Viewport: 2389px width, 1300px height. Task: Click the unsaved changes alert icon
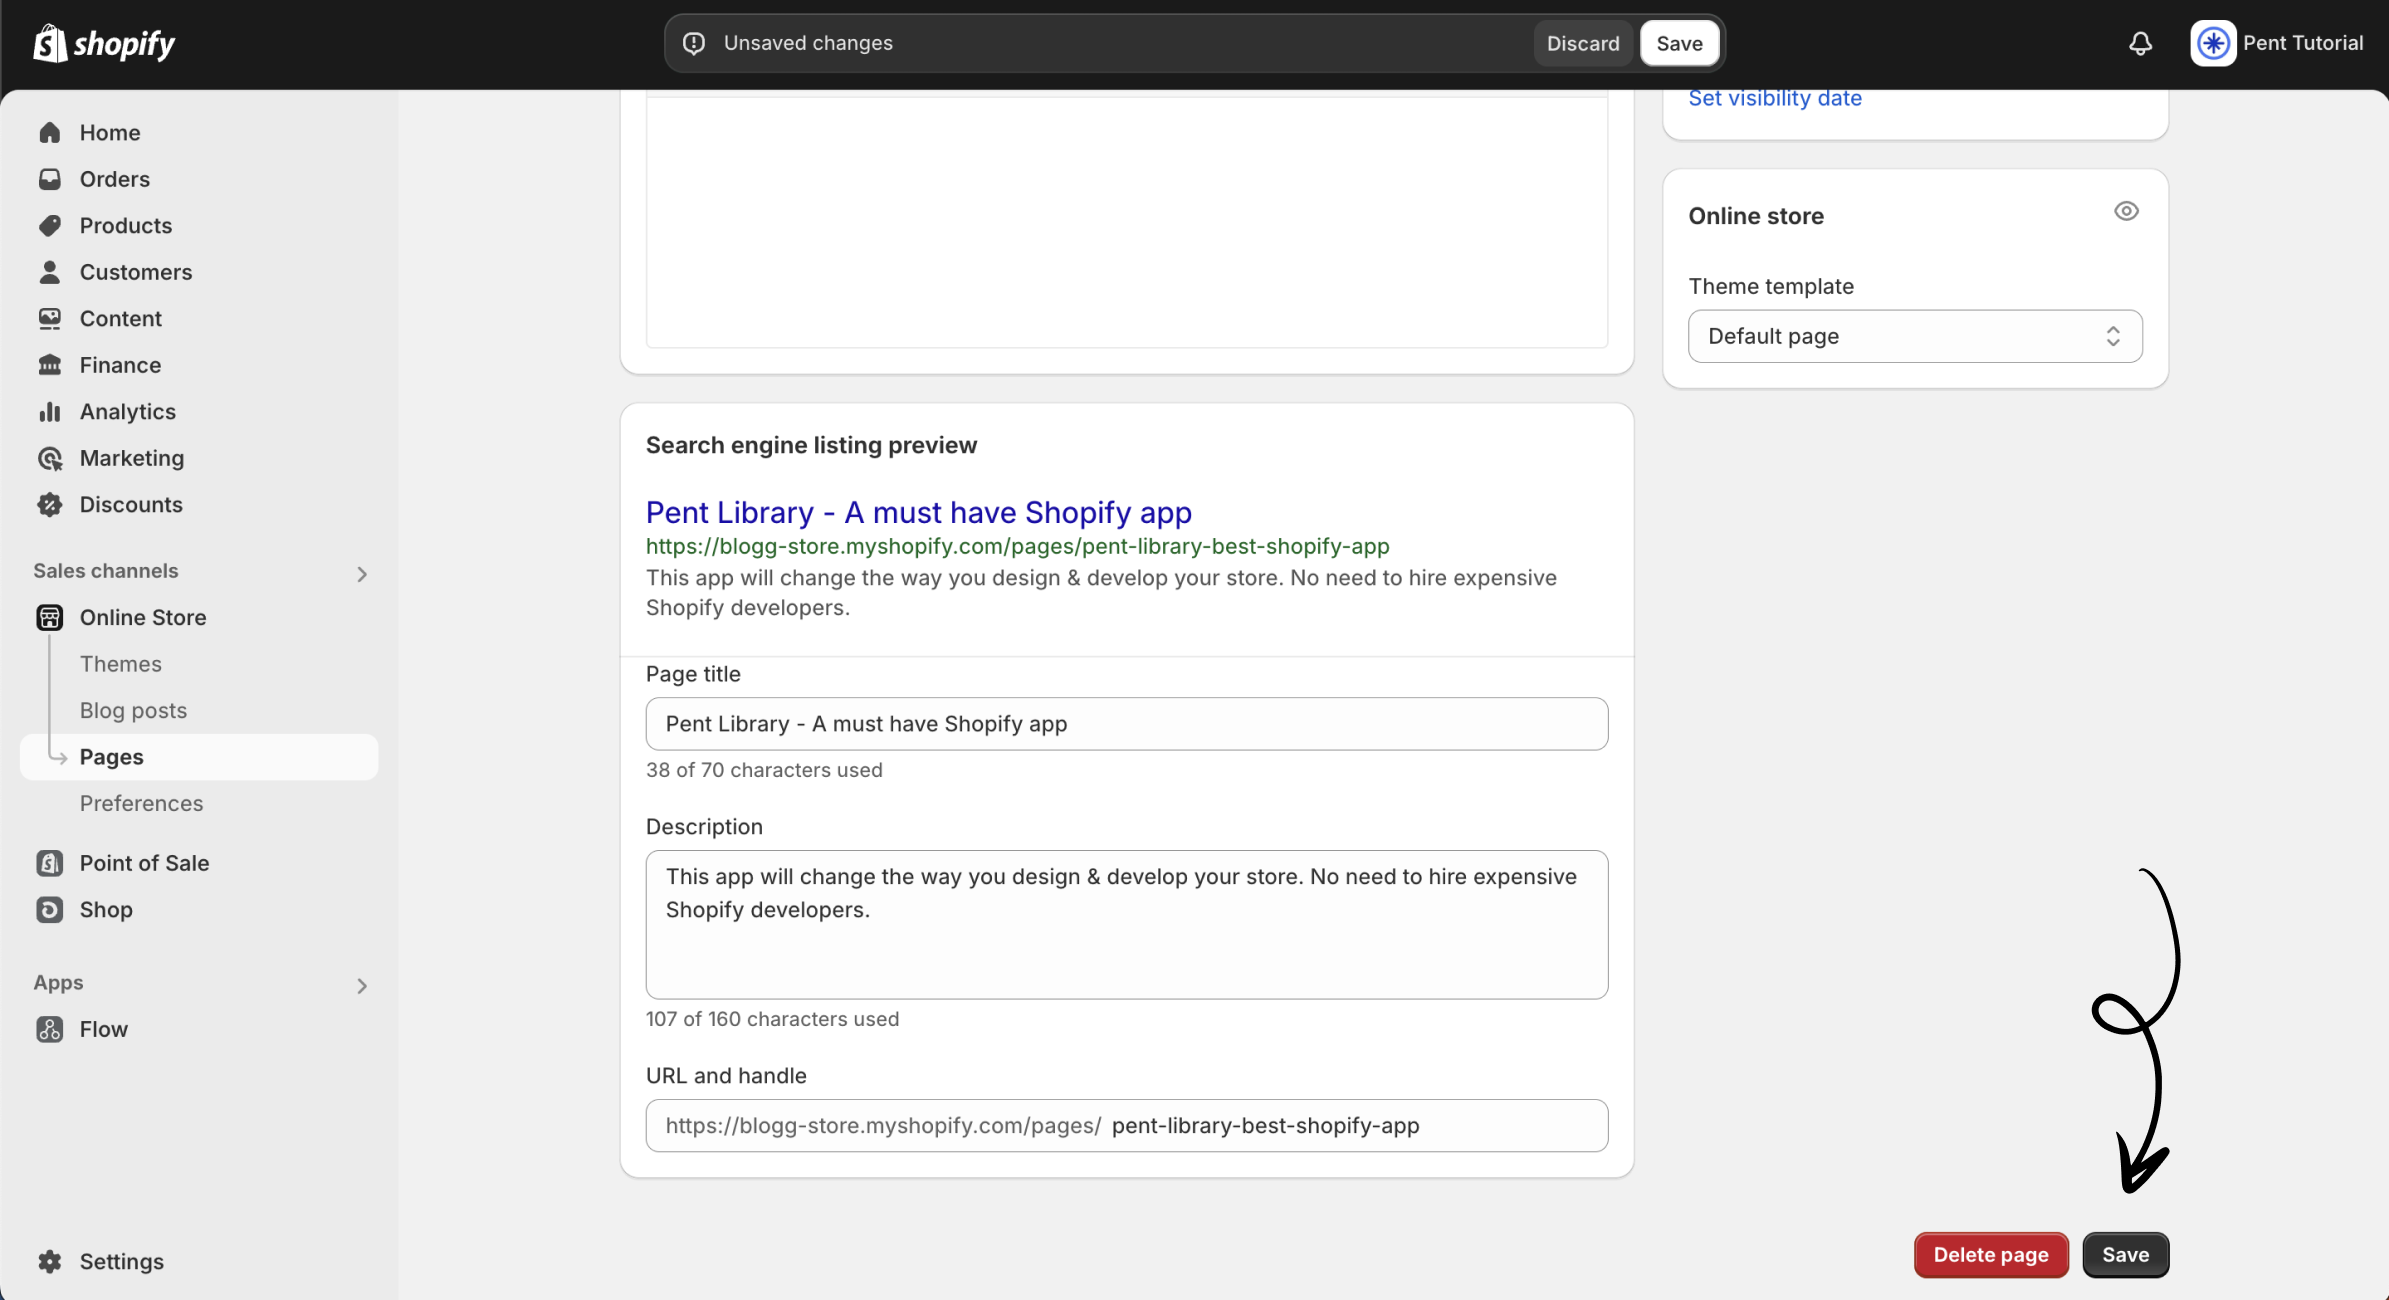694,43
